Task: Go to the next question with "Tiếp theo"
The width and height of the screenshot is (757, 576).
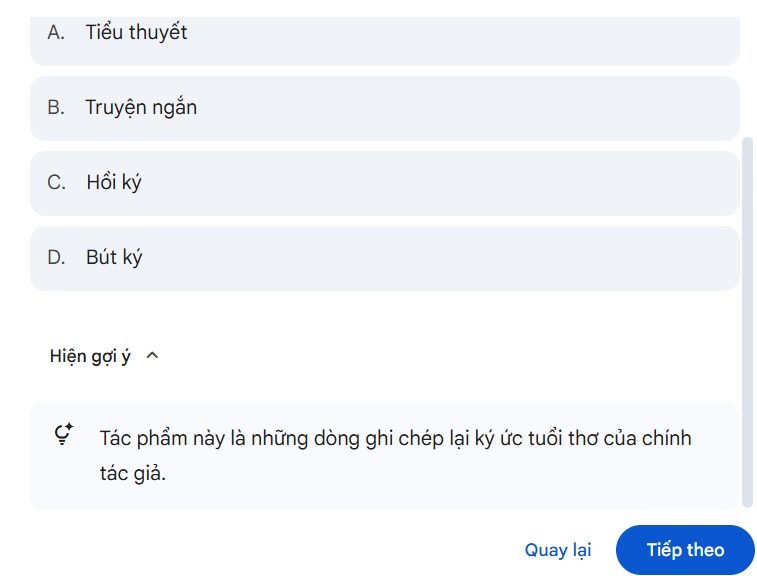Action: (x=685, y=550)
